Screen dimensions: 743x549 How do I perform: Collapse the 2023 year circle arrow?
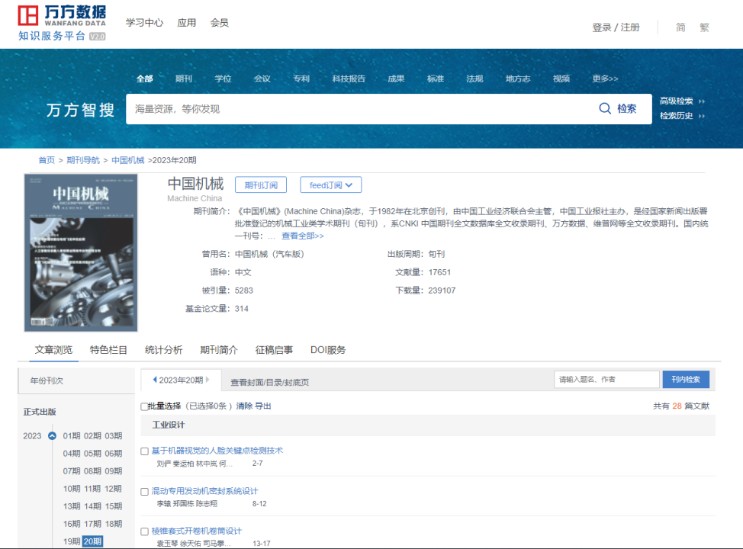pyautogui.click(x=52, y=436)
